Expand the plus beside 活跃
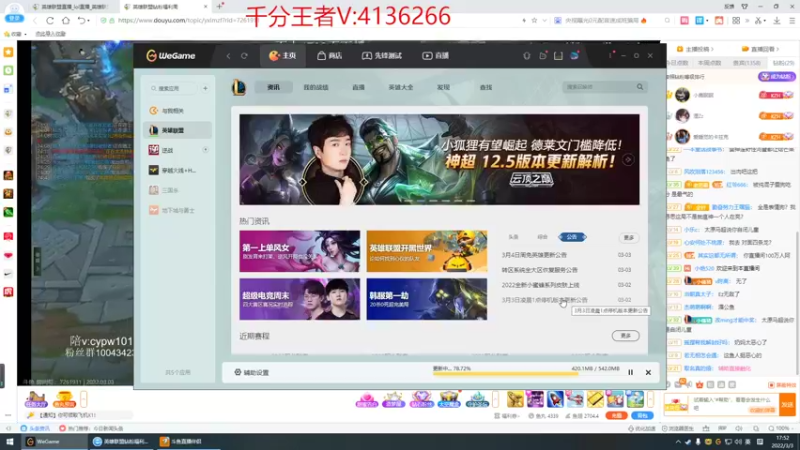Viewport: 800px width, 450px height. click(x=205, y=150)
